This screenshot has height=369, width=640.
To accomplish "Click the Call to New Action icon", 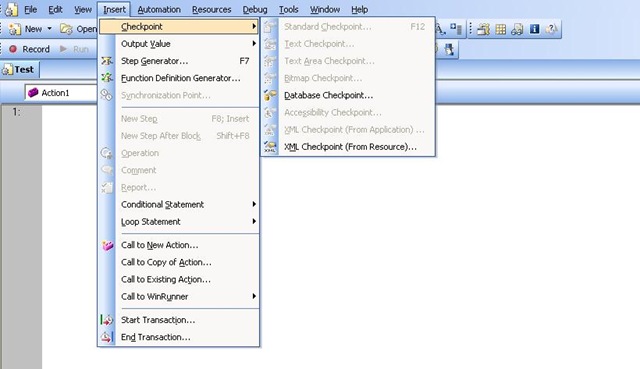I will coord(107,245).
